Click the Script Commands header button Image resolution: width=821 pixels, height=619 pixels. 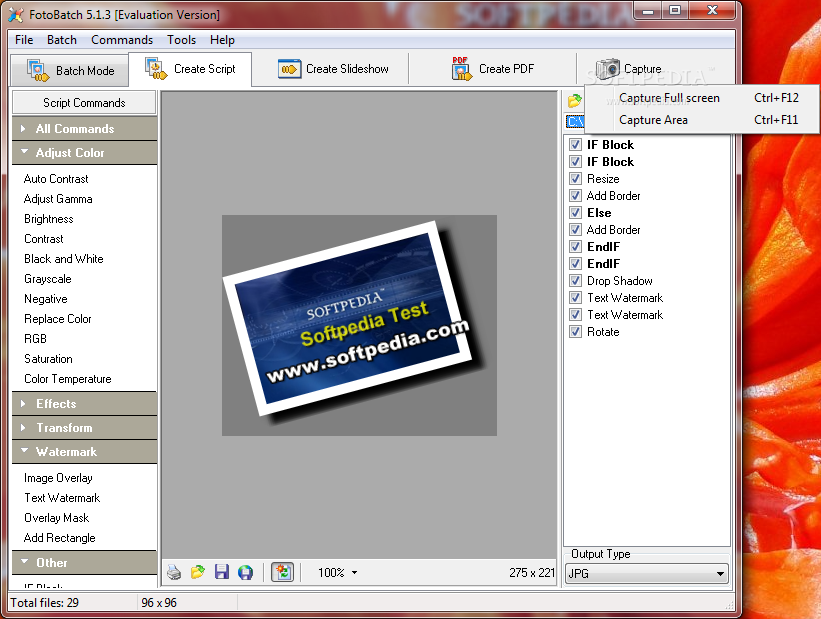(x=84, y=103)
